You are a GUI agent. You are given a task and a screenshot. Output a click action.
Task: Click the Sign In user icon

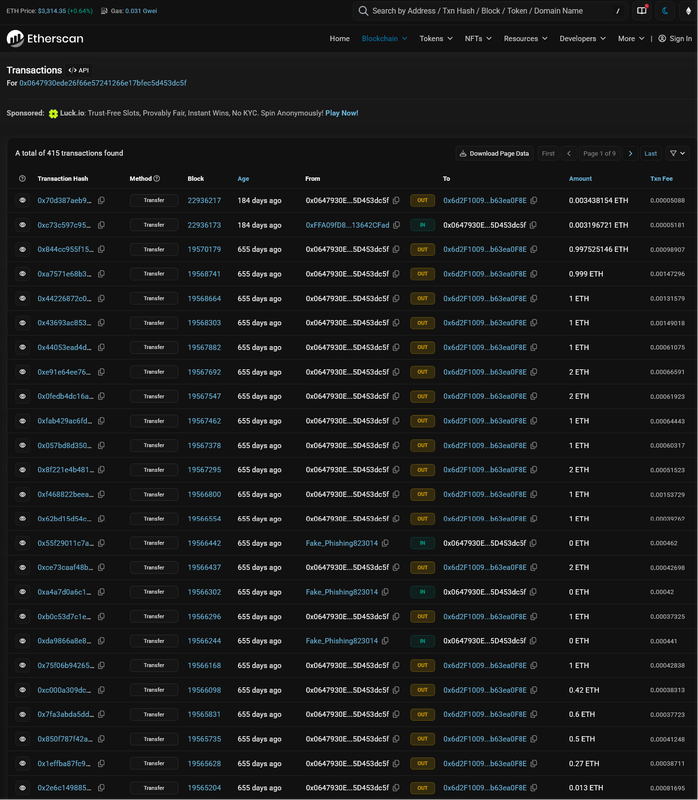click(662, 38)
